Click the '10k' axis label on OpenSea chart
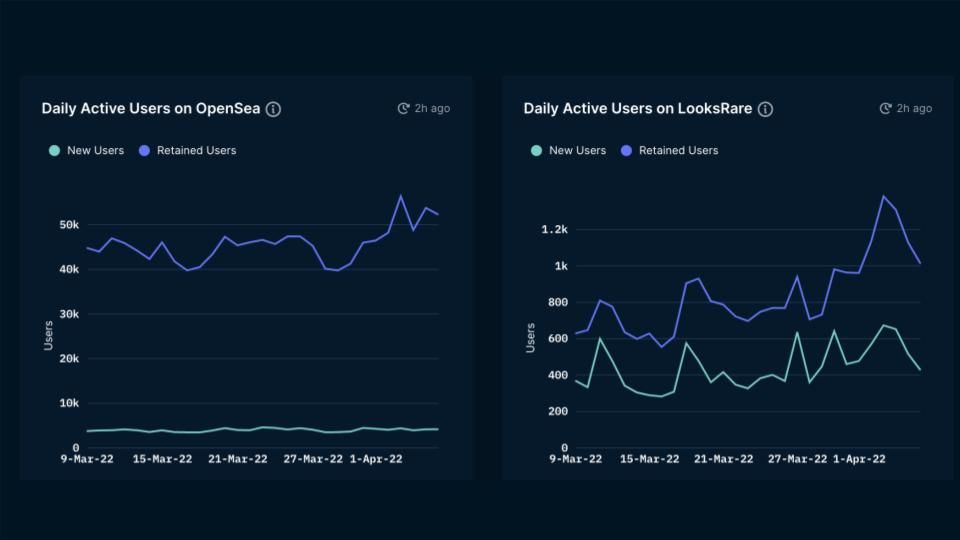Viewport: 960px width, 540px height. coord(69,403)
